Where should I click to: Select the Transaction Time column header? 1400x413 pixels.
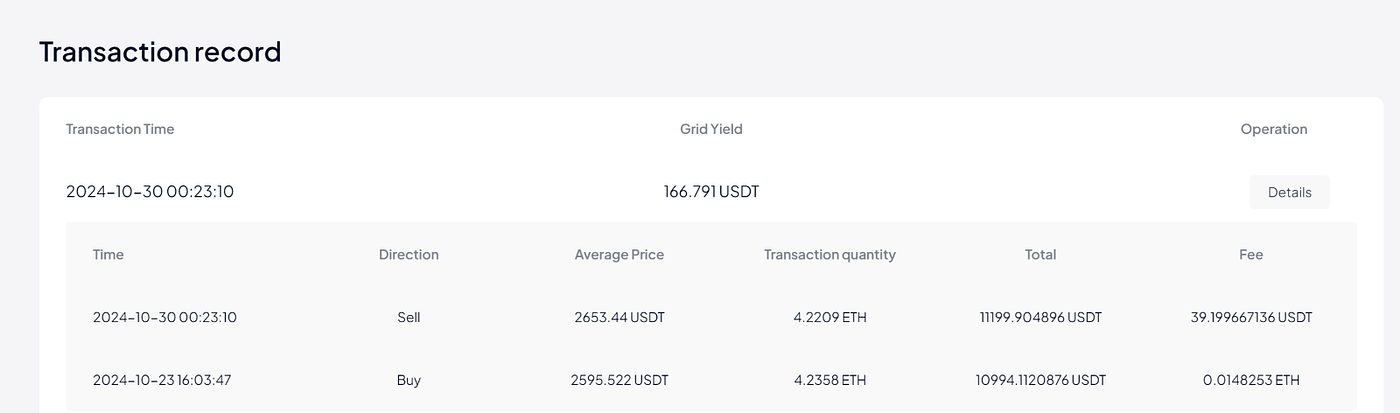120,129
